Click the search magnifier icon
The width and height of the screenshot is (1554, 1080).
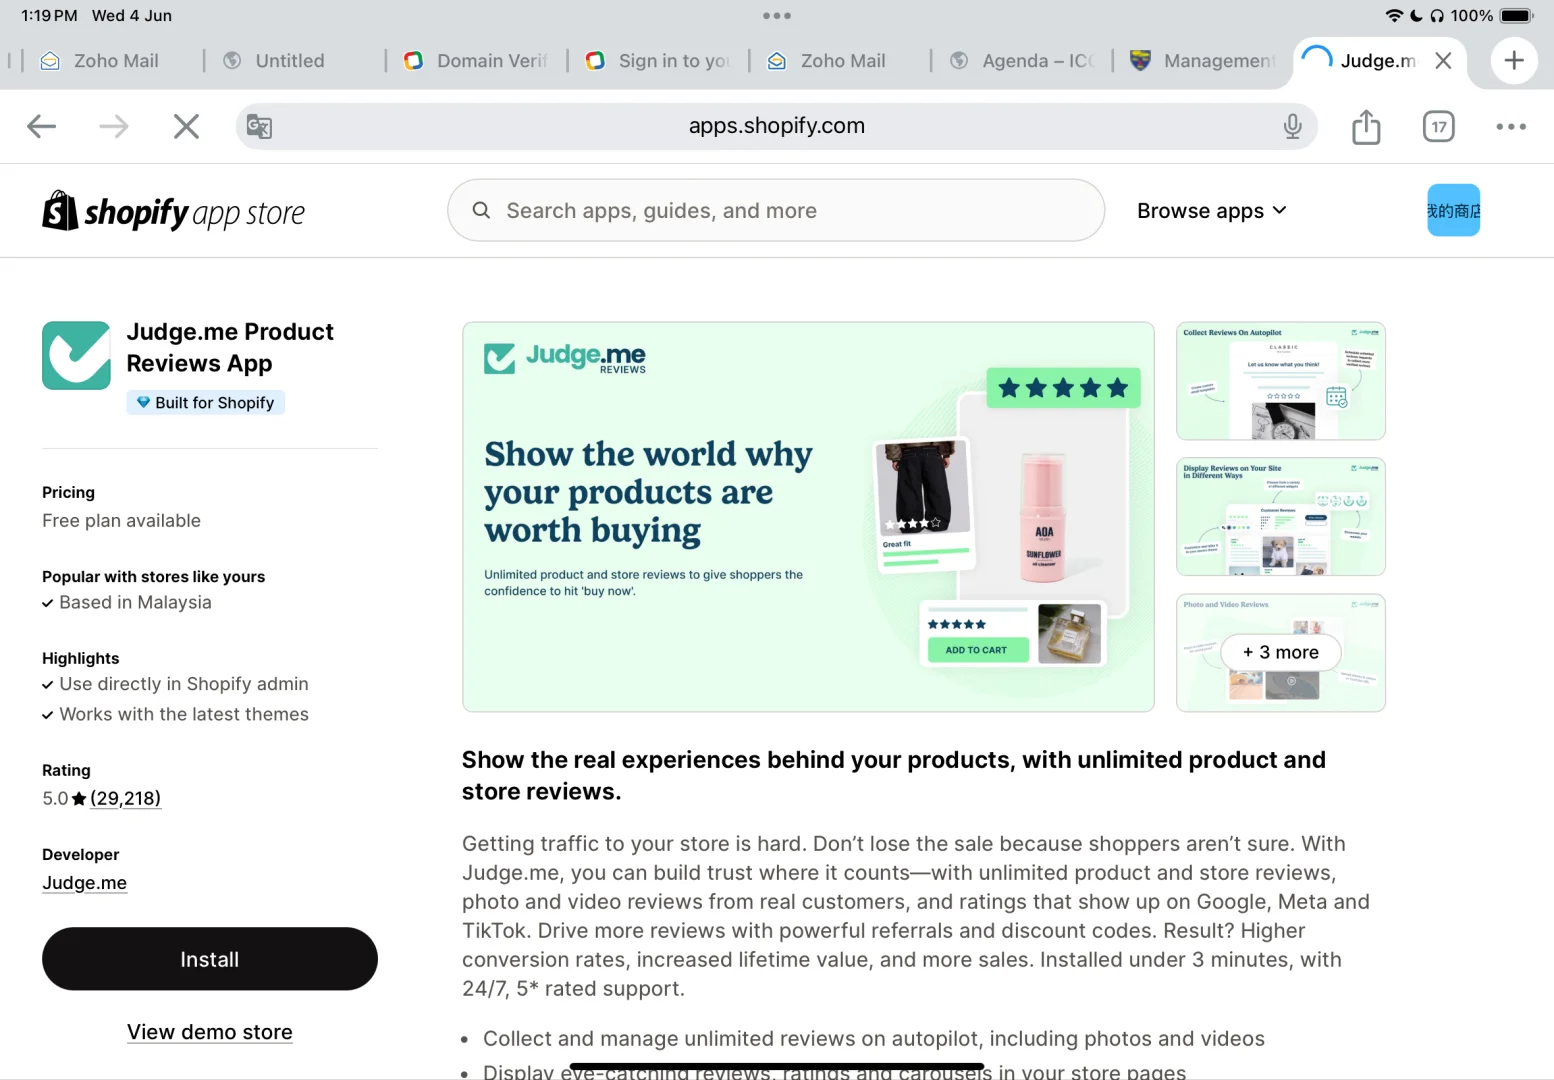pos(481,210)
